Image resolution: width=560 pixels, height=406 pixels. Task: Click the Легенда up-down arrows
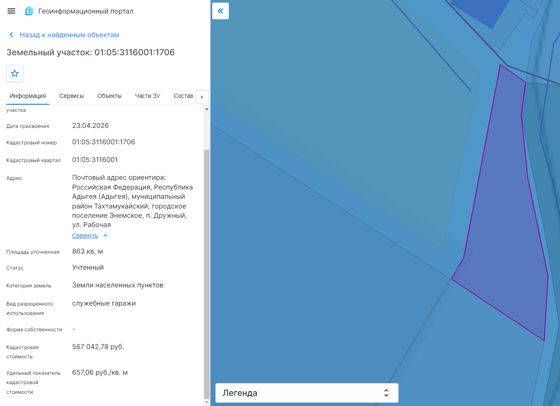pos(386,393)
